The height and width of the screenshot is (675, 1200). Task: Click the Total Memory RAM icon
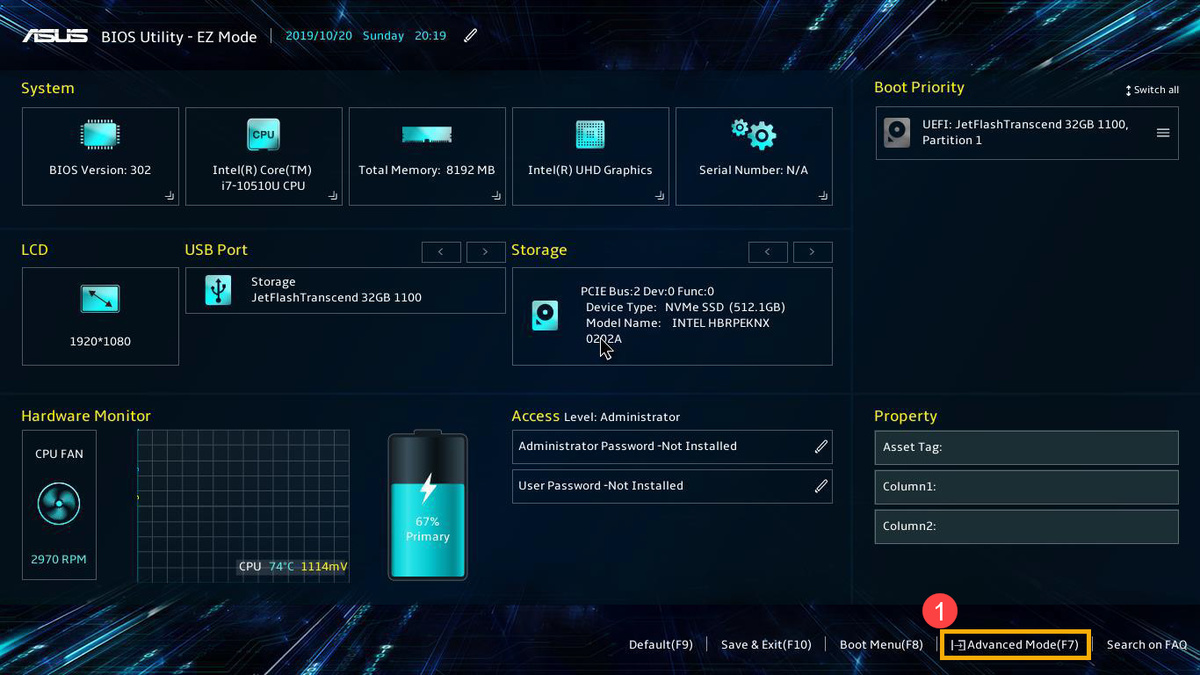click(427, 134)
